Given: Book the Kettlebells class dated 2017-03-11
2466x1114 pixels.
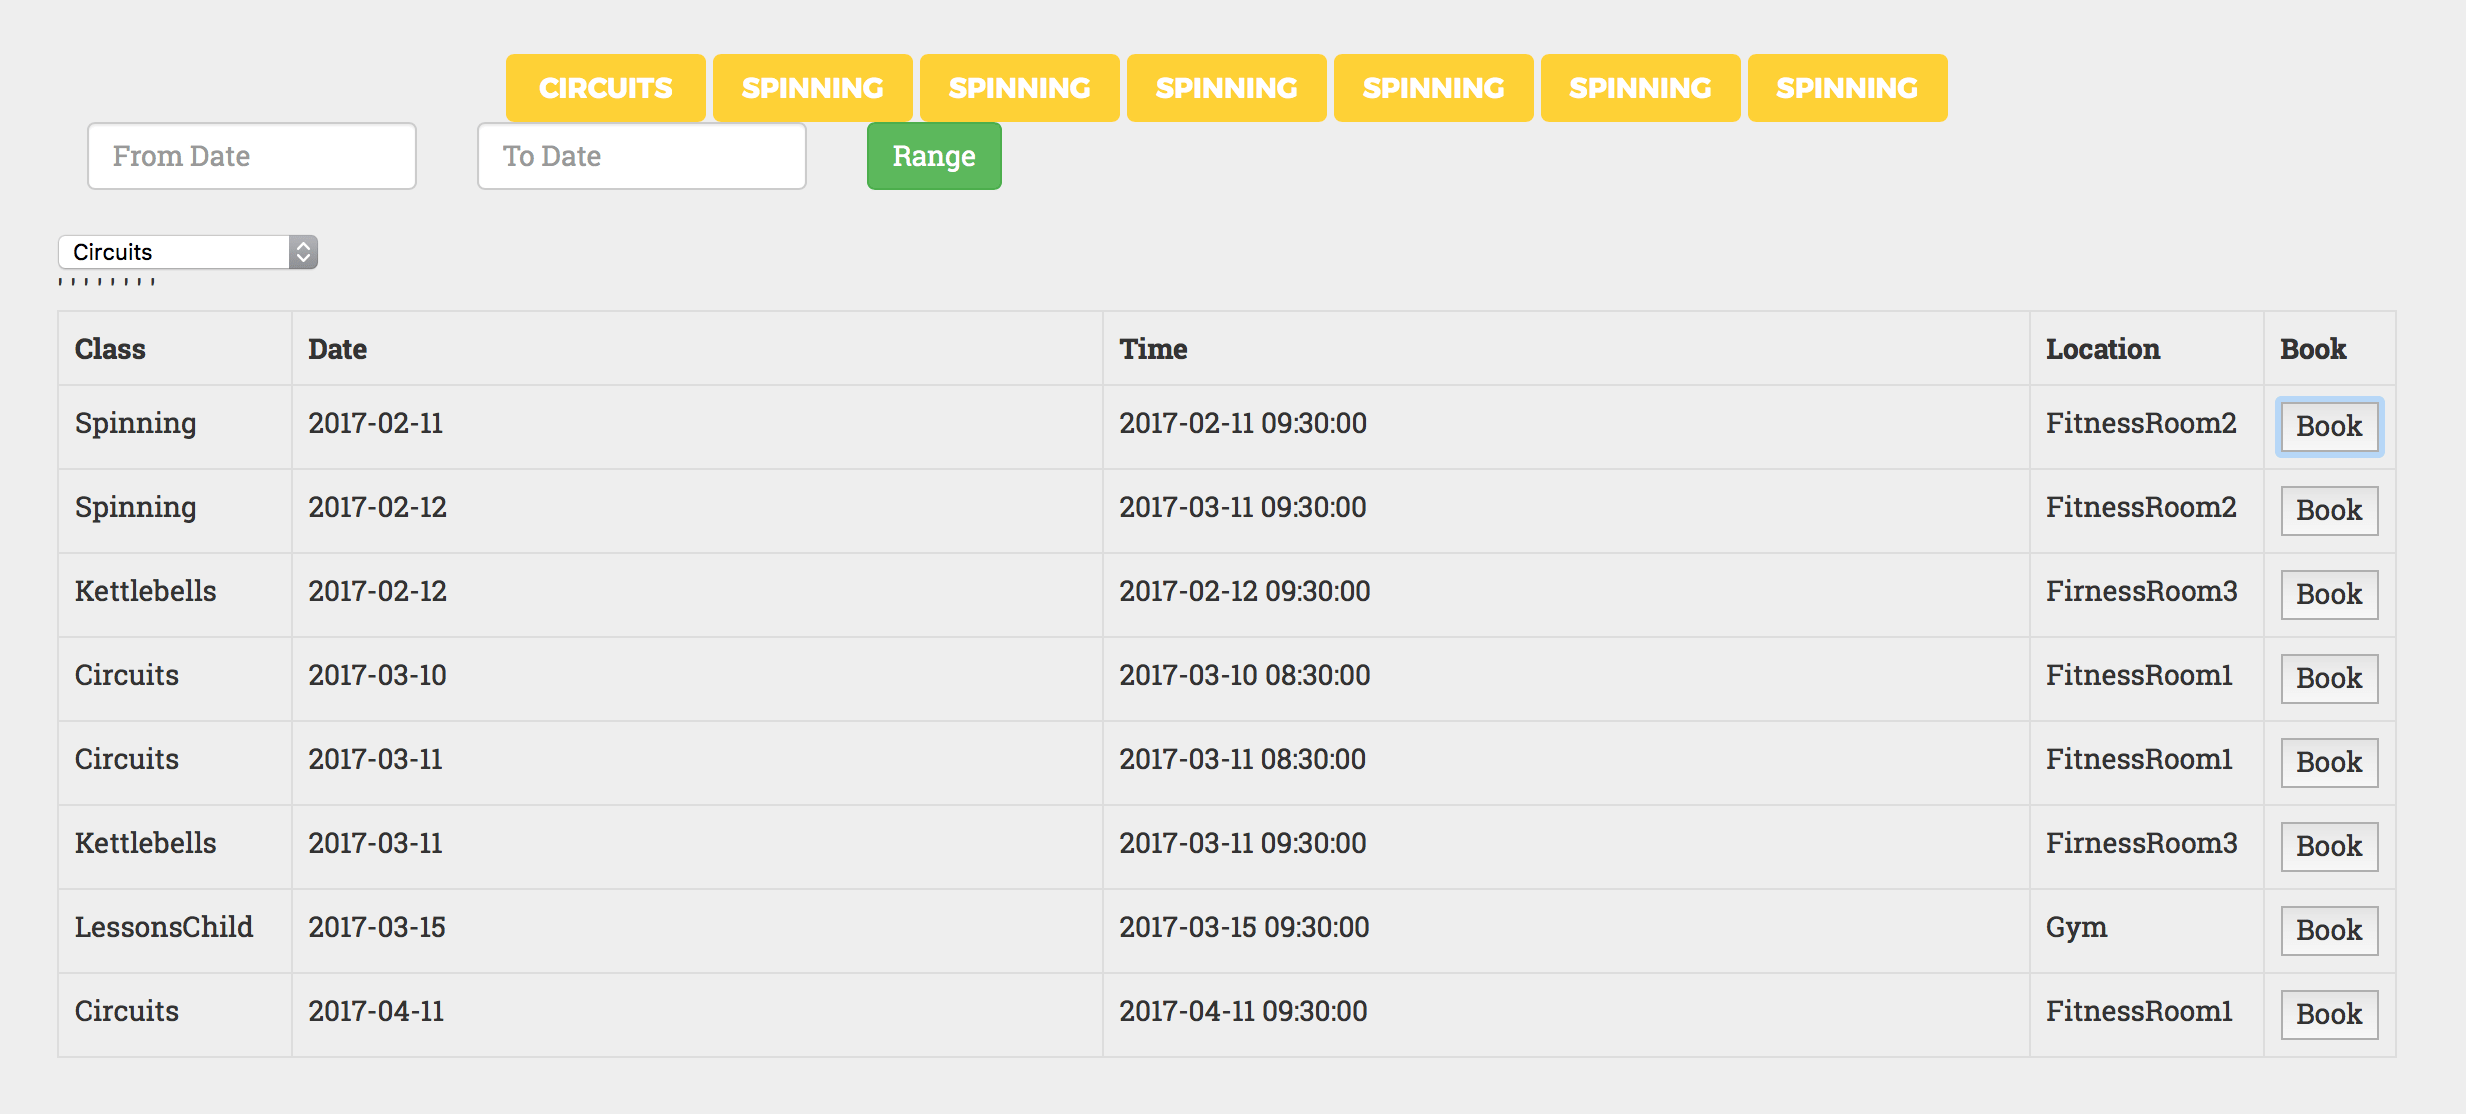Looking at the screenshot, I should click(2328, 847).
